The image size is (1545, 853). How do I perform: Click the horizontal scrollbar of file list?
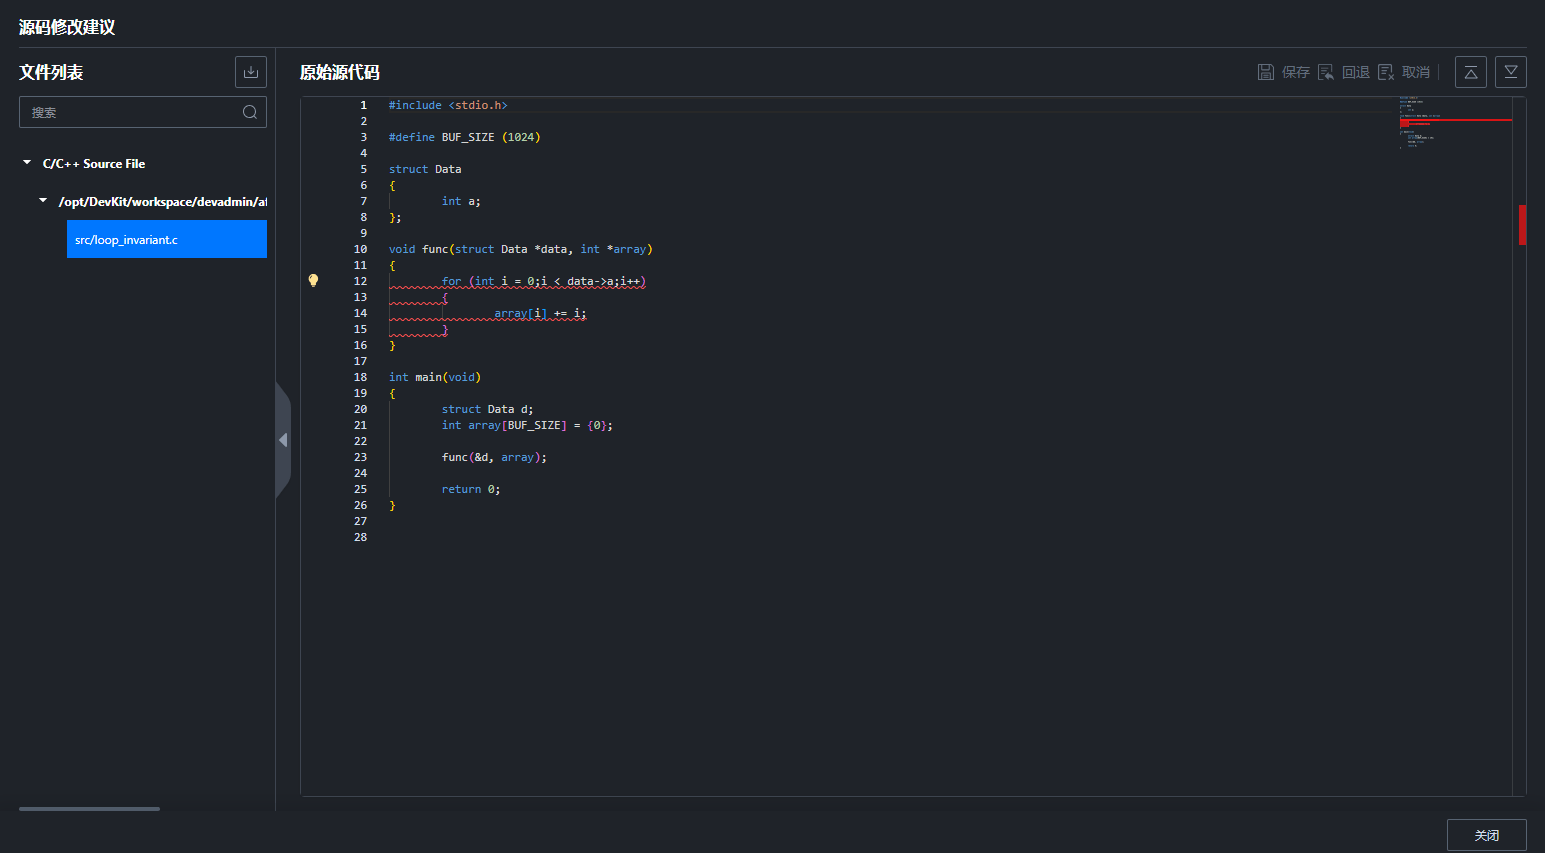(x=89, y=808)
